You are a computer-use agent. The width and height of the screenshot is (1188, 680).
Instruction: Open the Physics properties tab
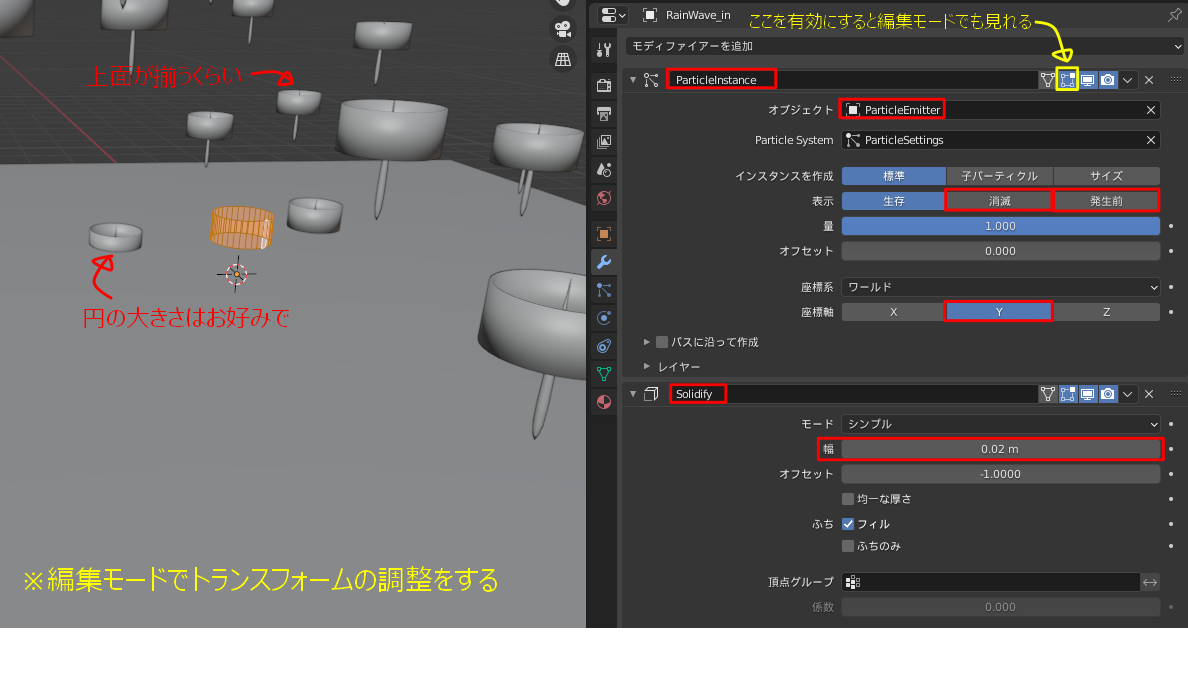[x=602, y=318]
